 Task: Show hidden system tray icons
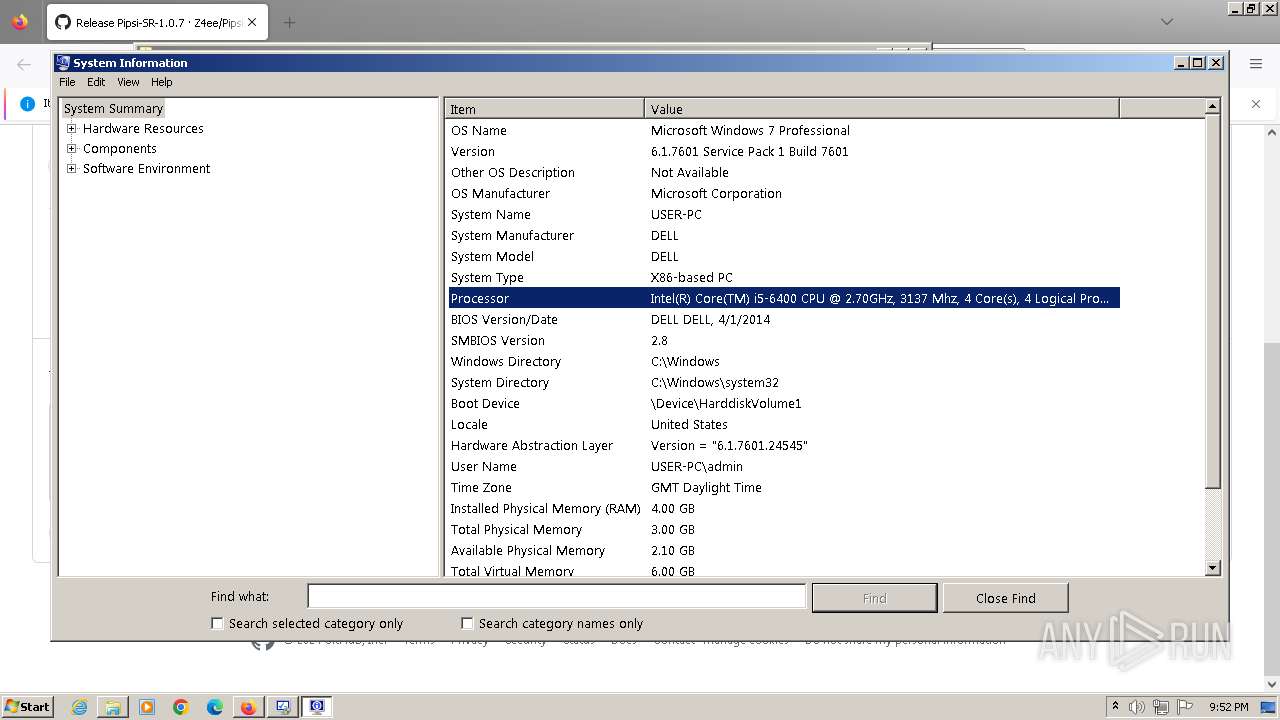coord(1115,707)
